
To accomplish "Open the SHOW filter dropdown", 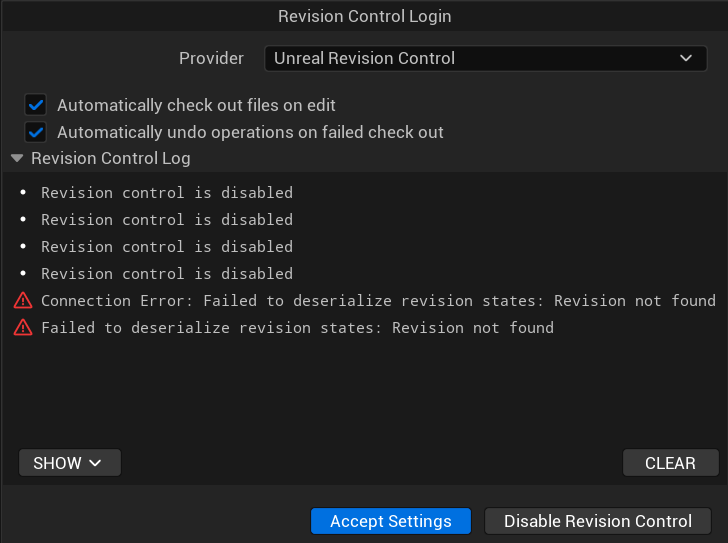I will click(x=70, y=463).
